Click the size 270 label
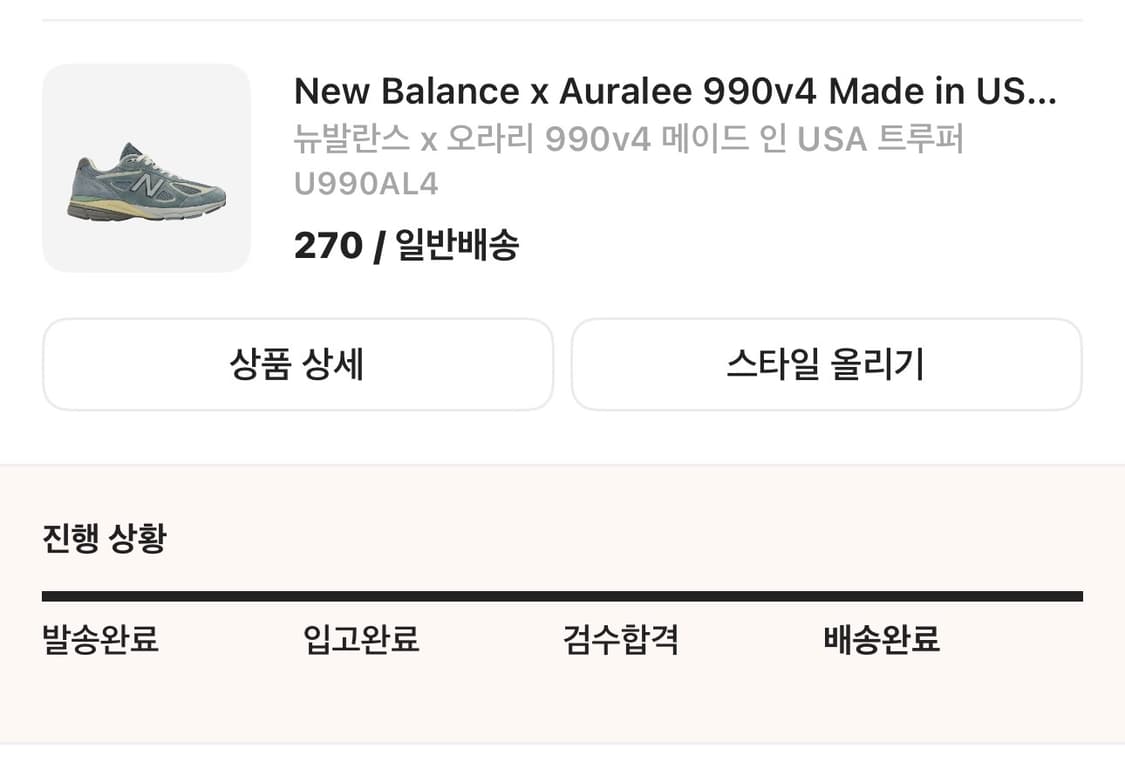The image size is (1125, 768). click(325, 244)
